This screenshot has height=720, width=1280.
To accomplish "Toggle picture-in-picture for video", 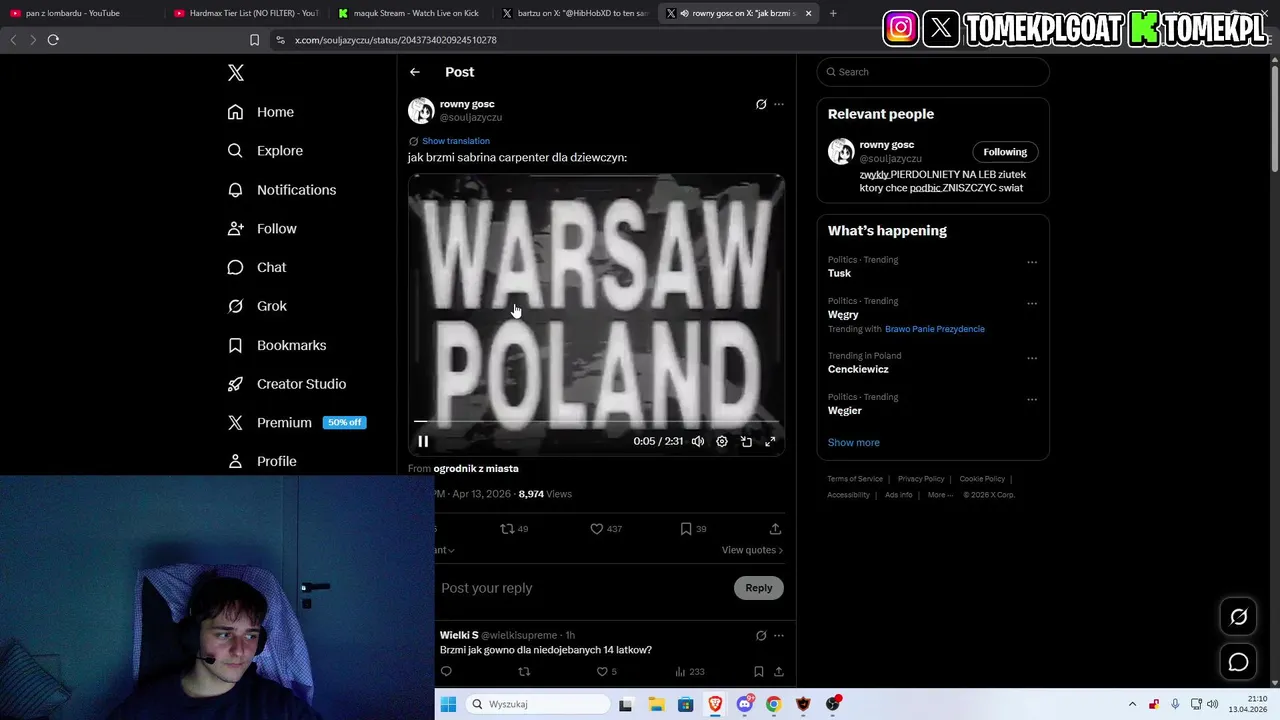I will (x=746, y=441).
